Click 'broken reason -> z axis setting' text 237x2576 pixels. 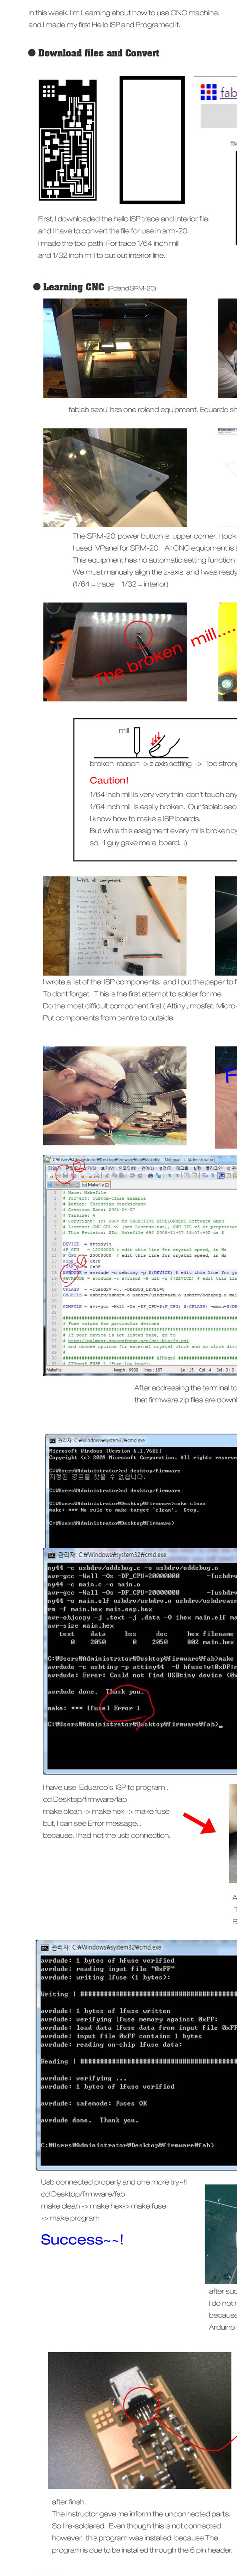(x=140, y=763)
